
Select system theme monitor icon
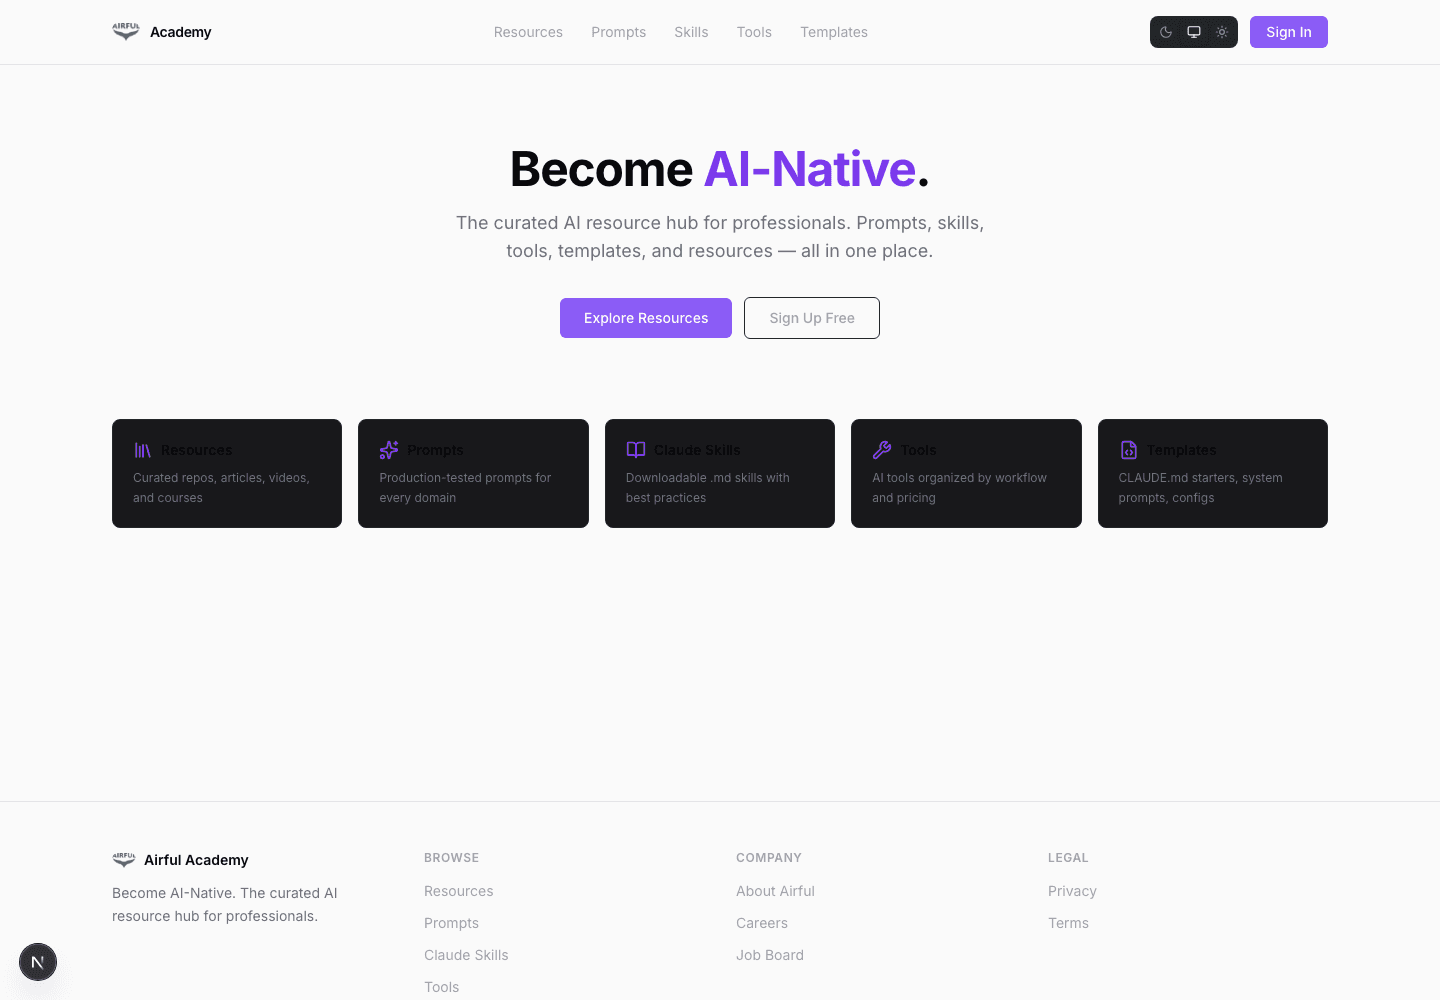(1194, 32)
